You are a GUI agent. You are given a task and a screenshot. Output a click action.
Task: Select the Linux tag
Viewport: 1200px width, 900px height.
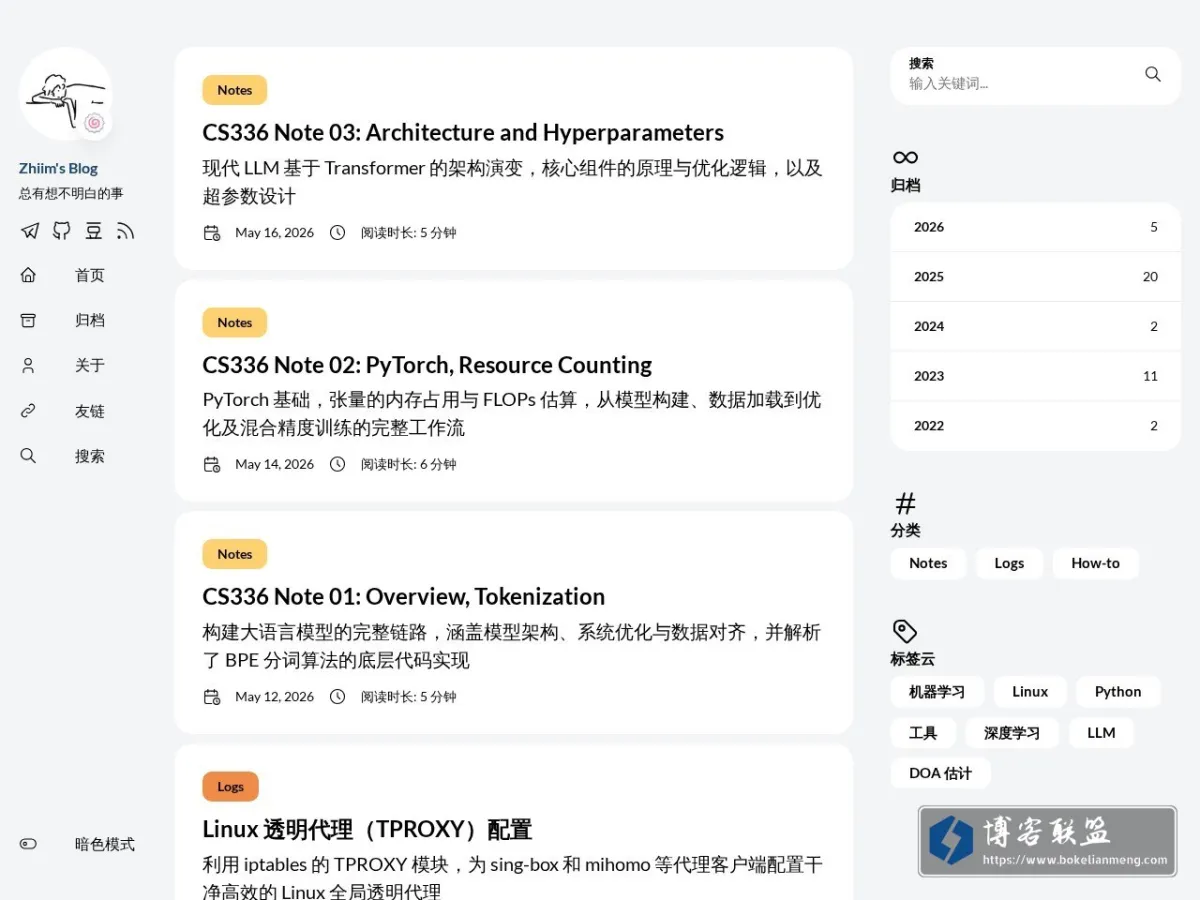[1030, 692]
